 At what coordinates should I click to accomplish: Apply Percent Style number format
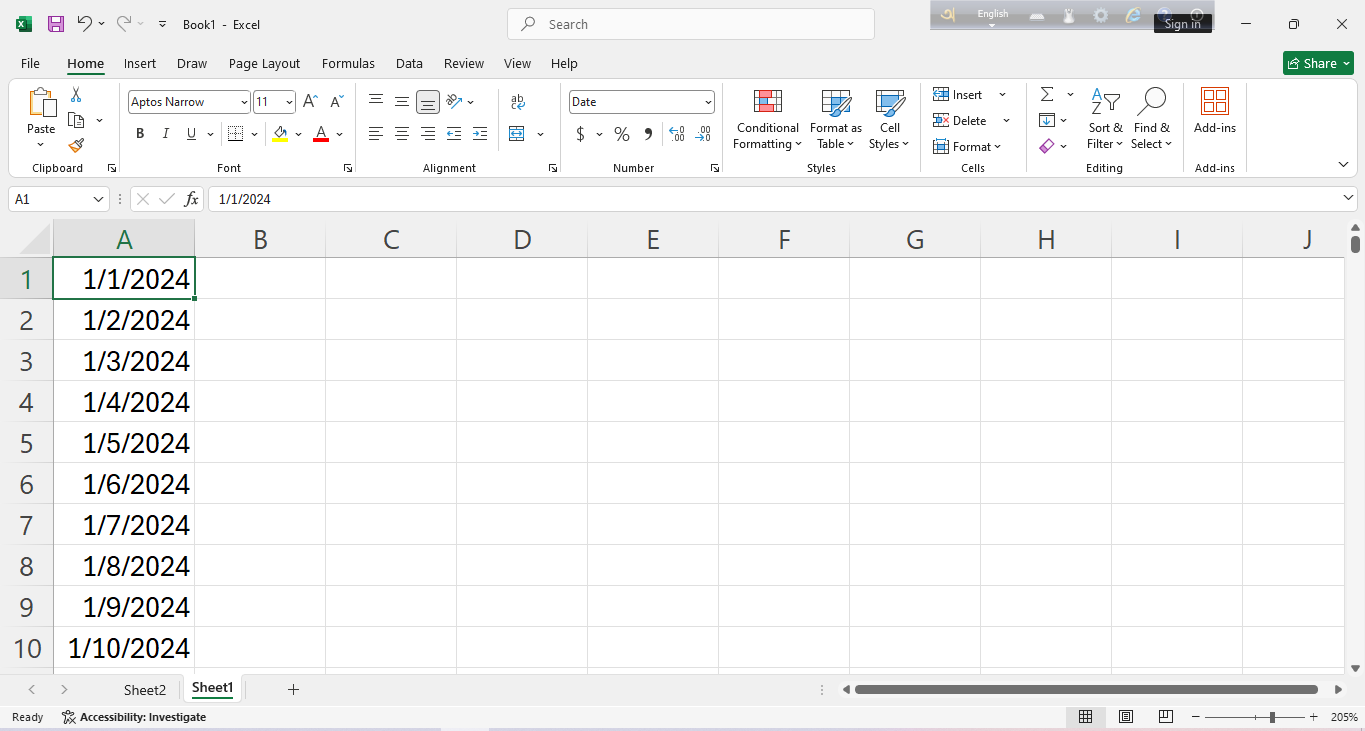point(622,134)
